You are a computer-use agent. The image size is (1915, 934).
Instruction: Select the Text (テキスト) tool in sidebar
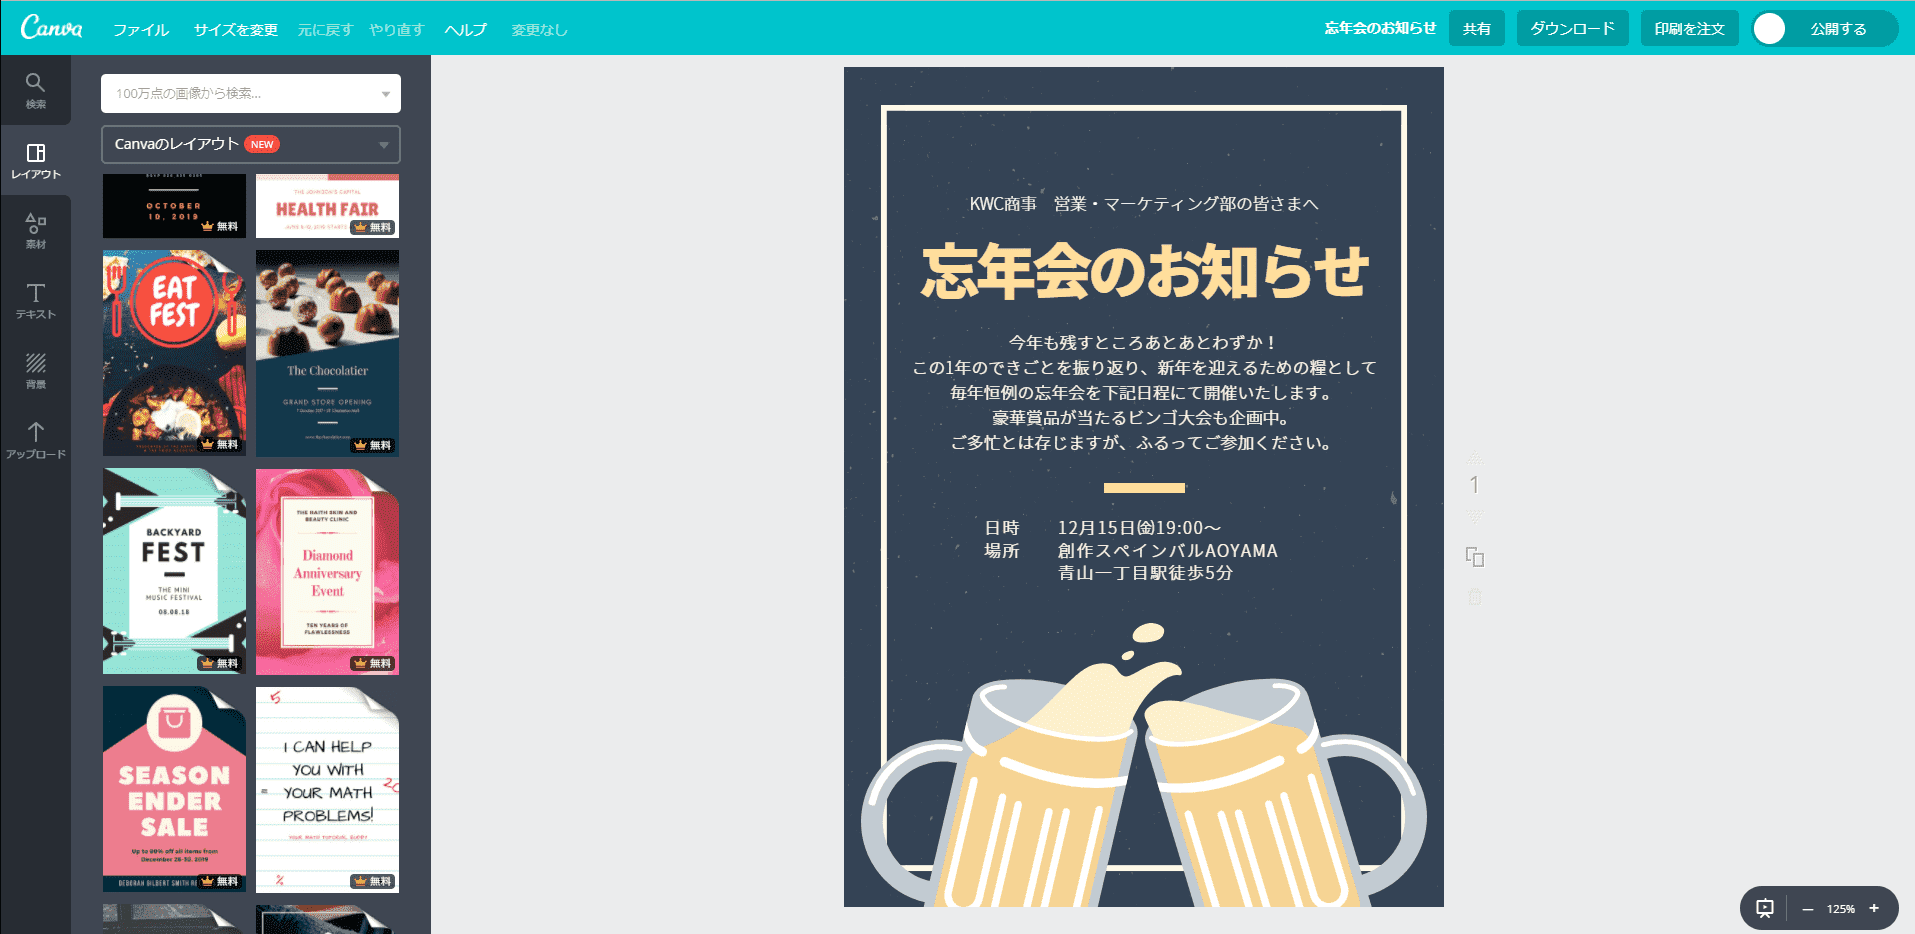[35, 300]
